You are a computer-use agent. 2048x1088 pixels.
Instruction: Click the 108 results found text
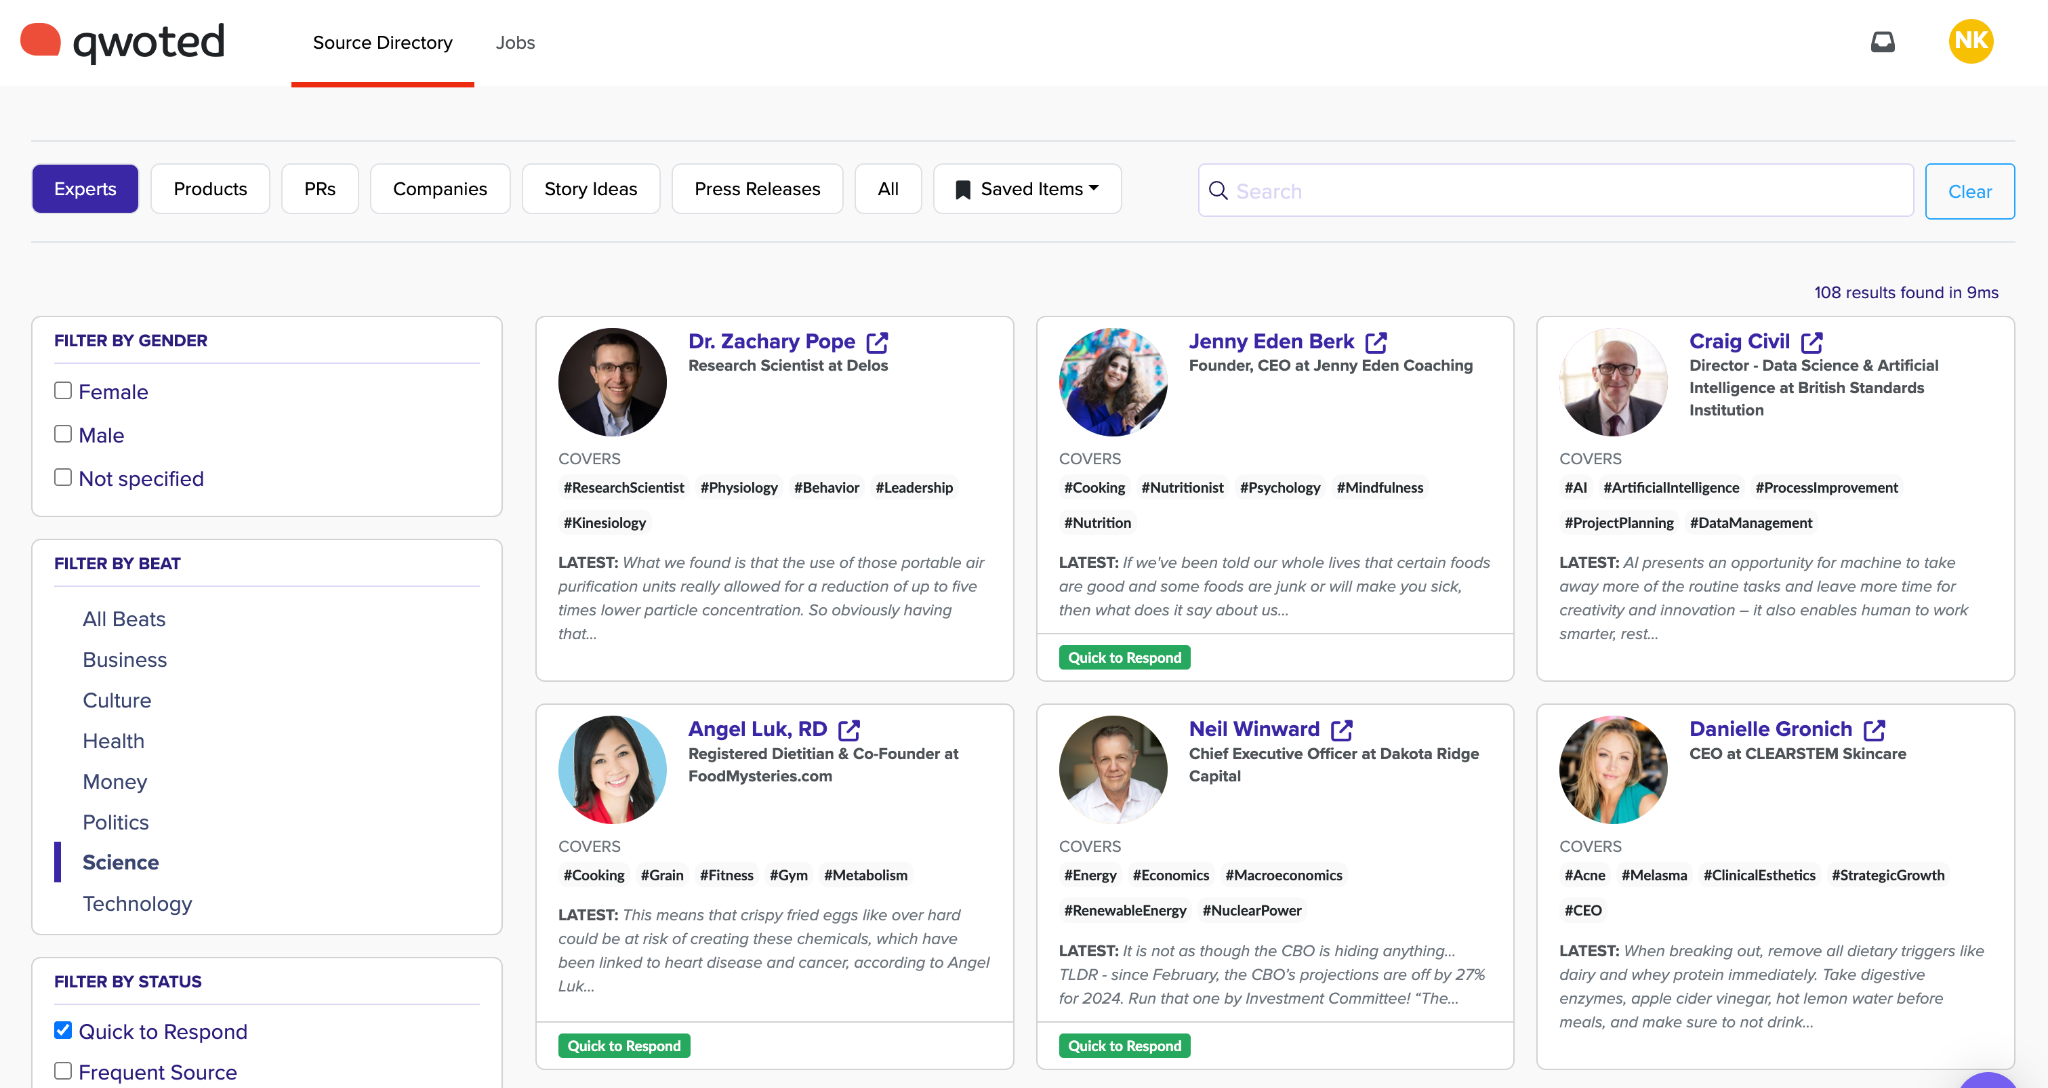(x=1906, y=292)
